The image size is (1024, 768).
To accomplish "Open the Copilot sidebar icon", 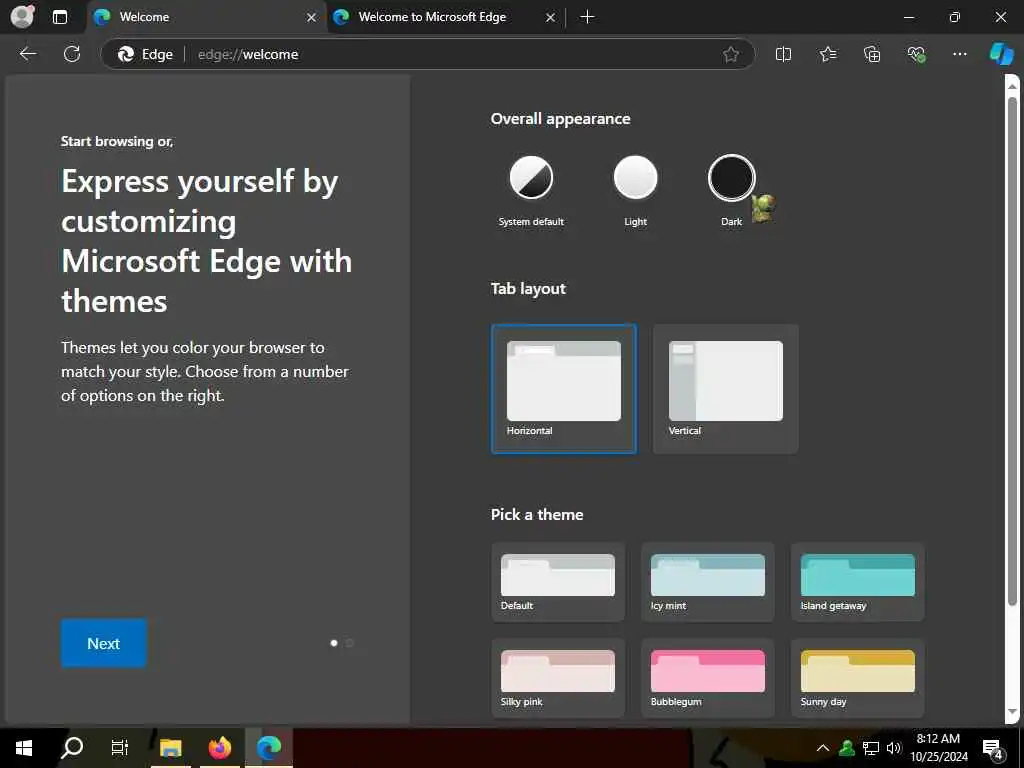I will tap(1001, 54).
